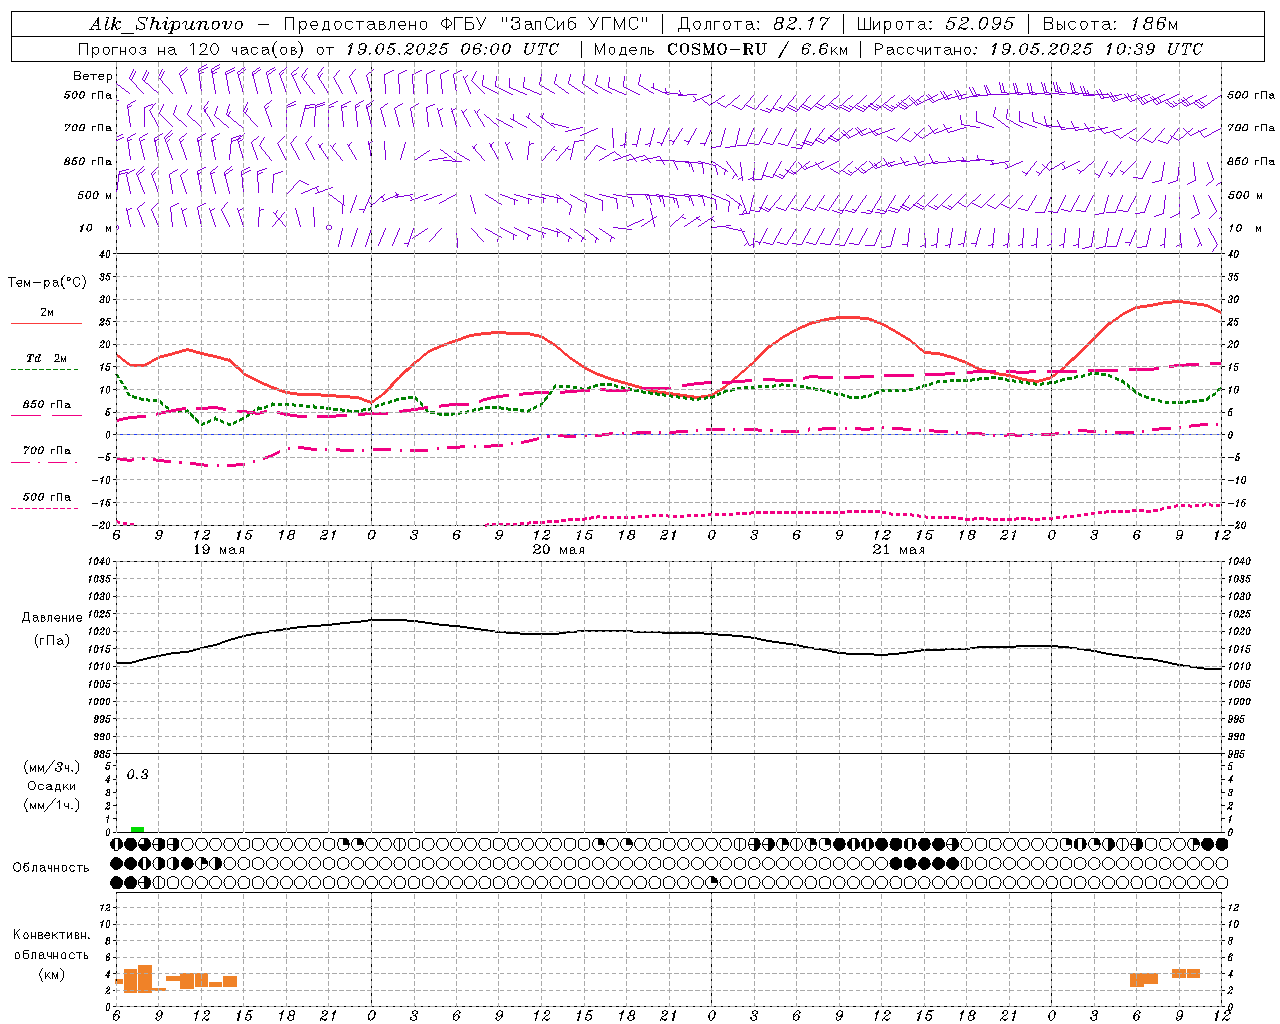Select the 0.3 precipitation amount value
The width and height of the screenshot is (1280, 1024).
pos(137,775)
